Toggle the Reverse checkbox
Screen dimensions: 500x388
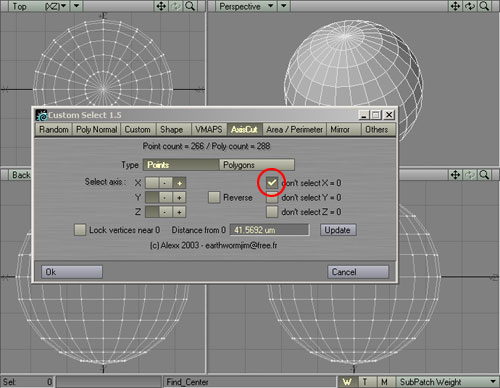click(x=214, y=197)
